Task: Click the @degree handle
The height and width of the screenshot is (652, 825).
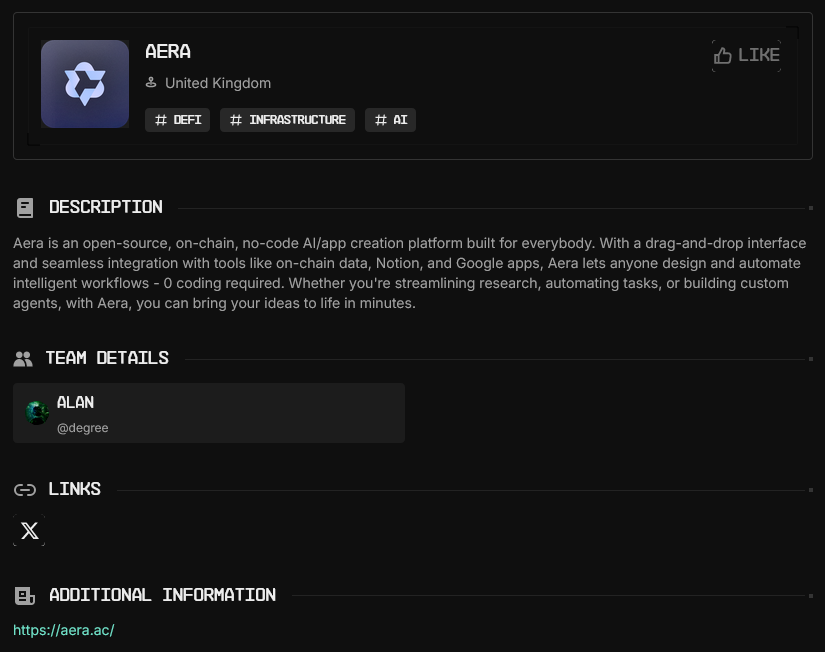Action: 83,428
